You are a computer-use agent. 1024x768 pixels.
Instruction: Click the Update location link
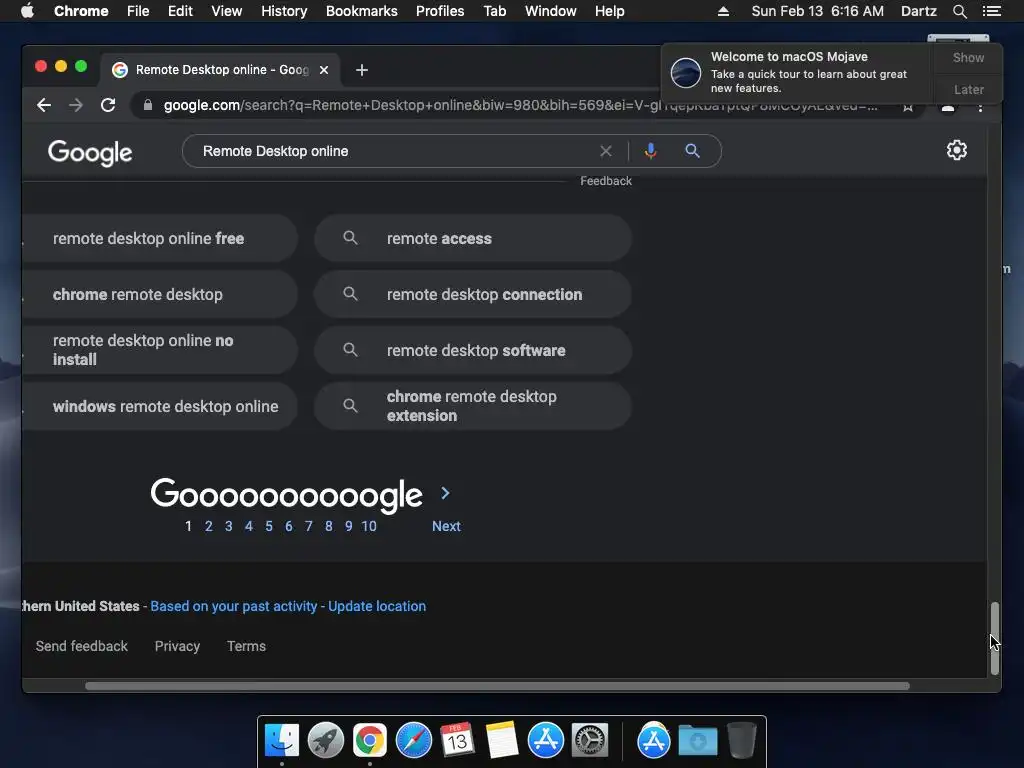tap(377, 606)
